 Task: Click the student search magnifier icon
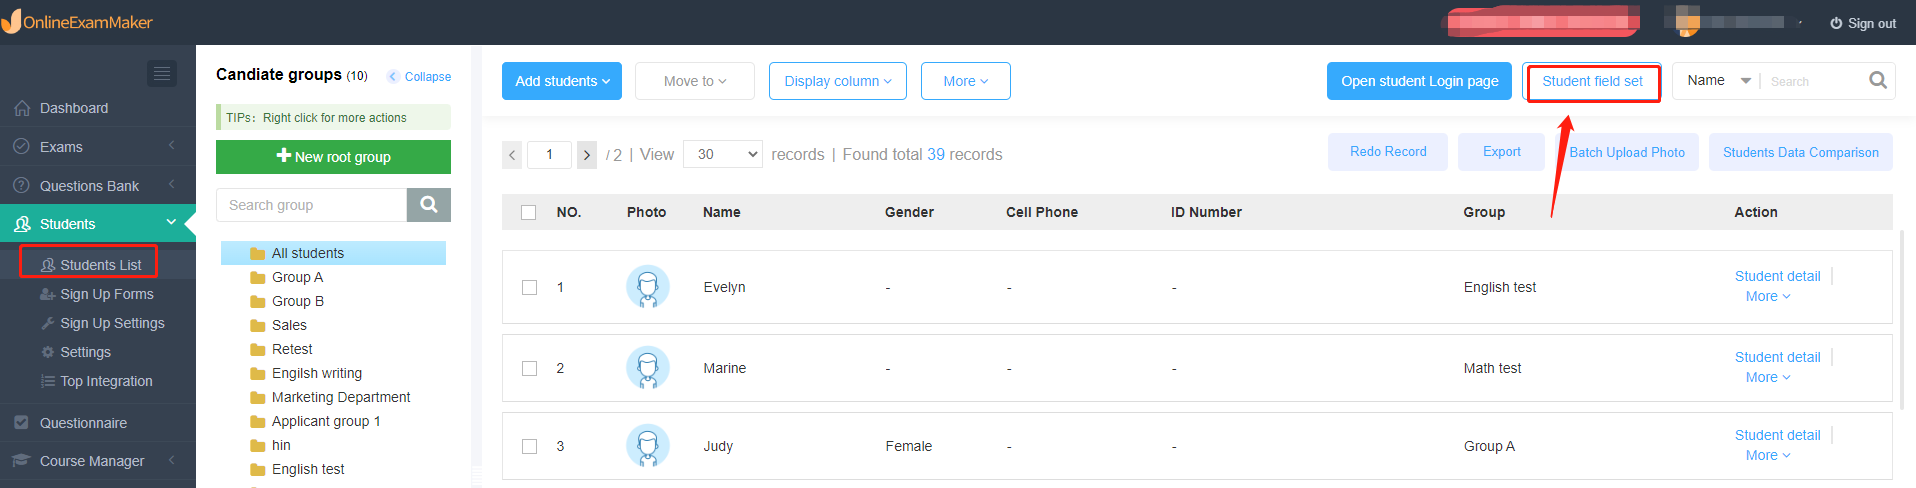(x=1878, y=80)
